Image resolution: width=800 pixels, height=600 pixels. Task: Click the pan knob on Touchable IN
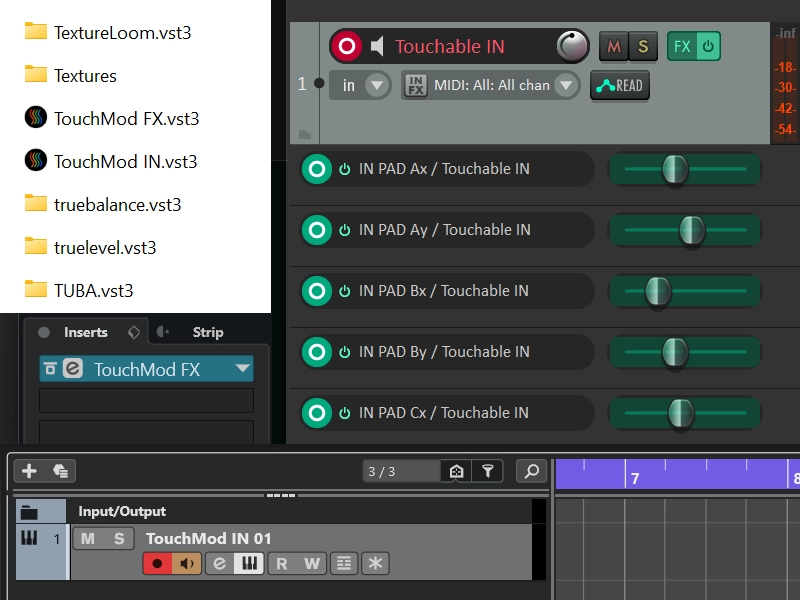pyautogui.click(x=572, y=46)
